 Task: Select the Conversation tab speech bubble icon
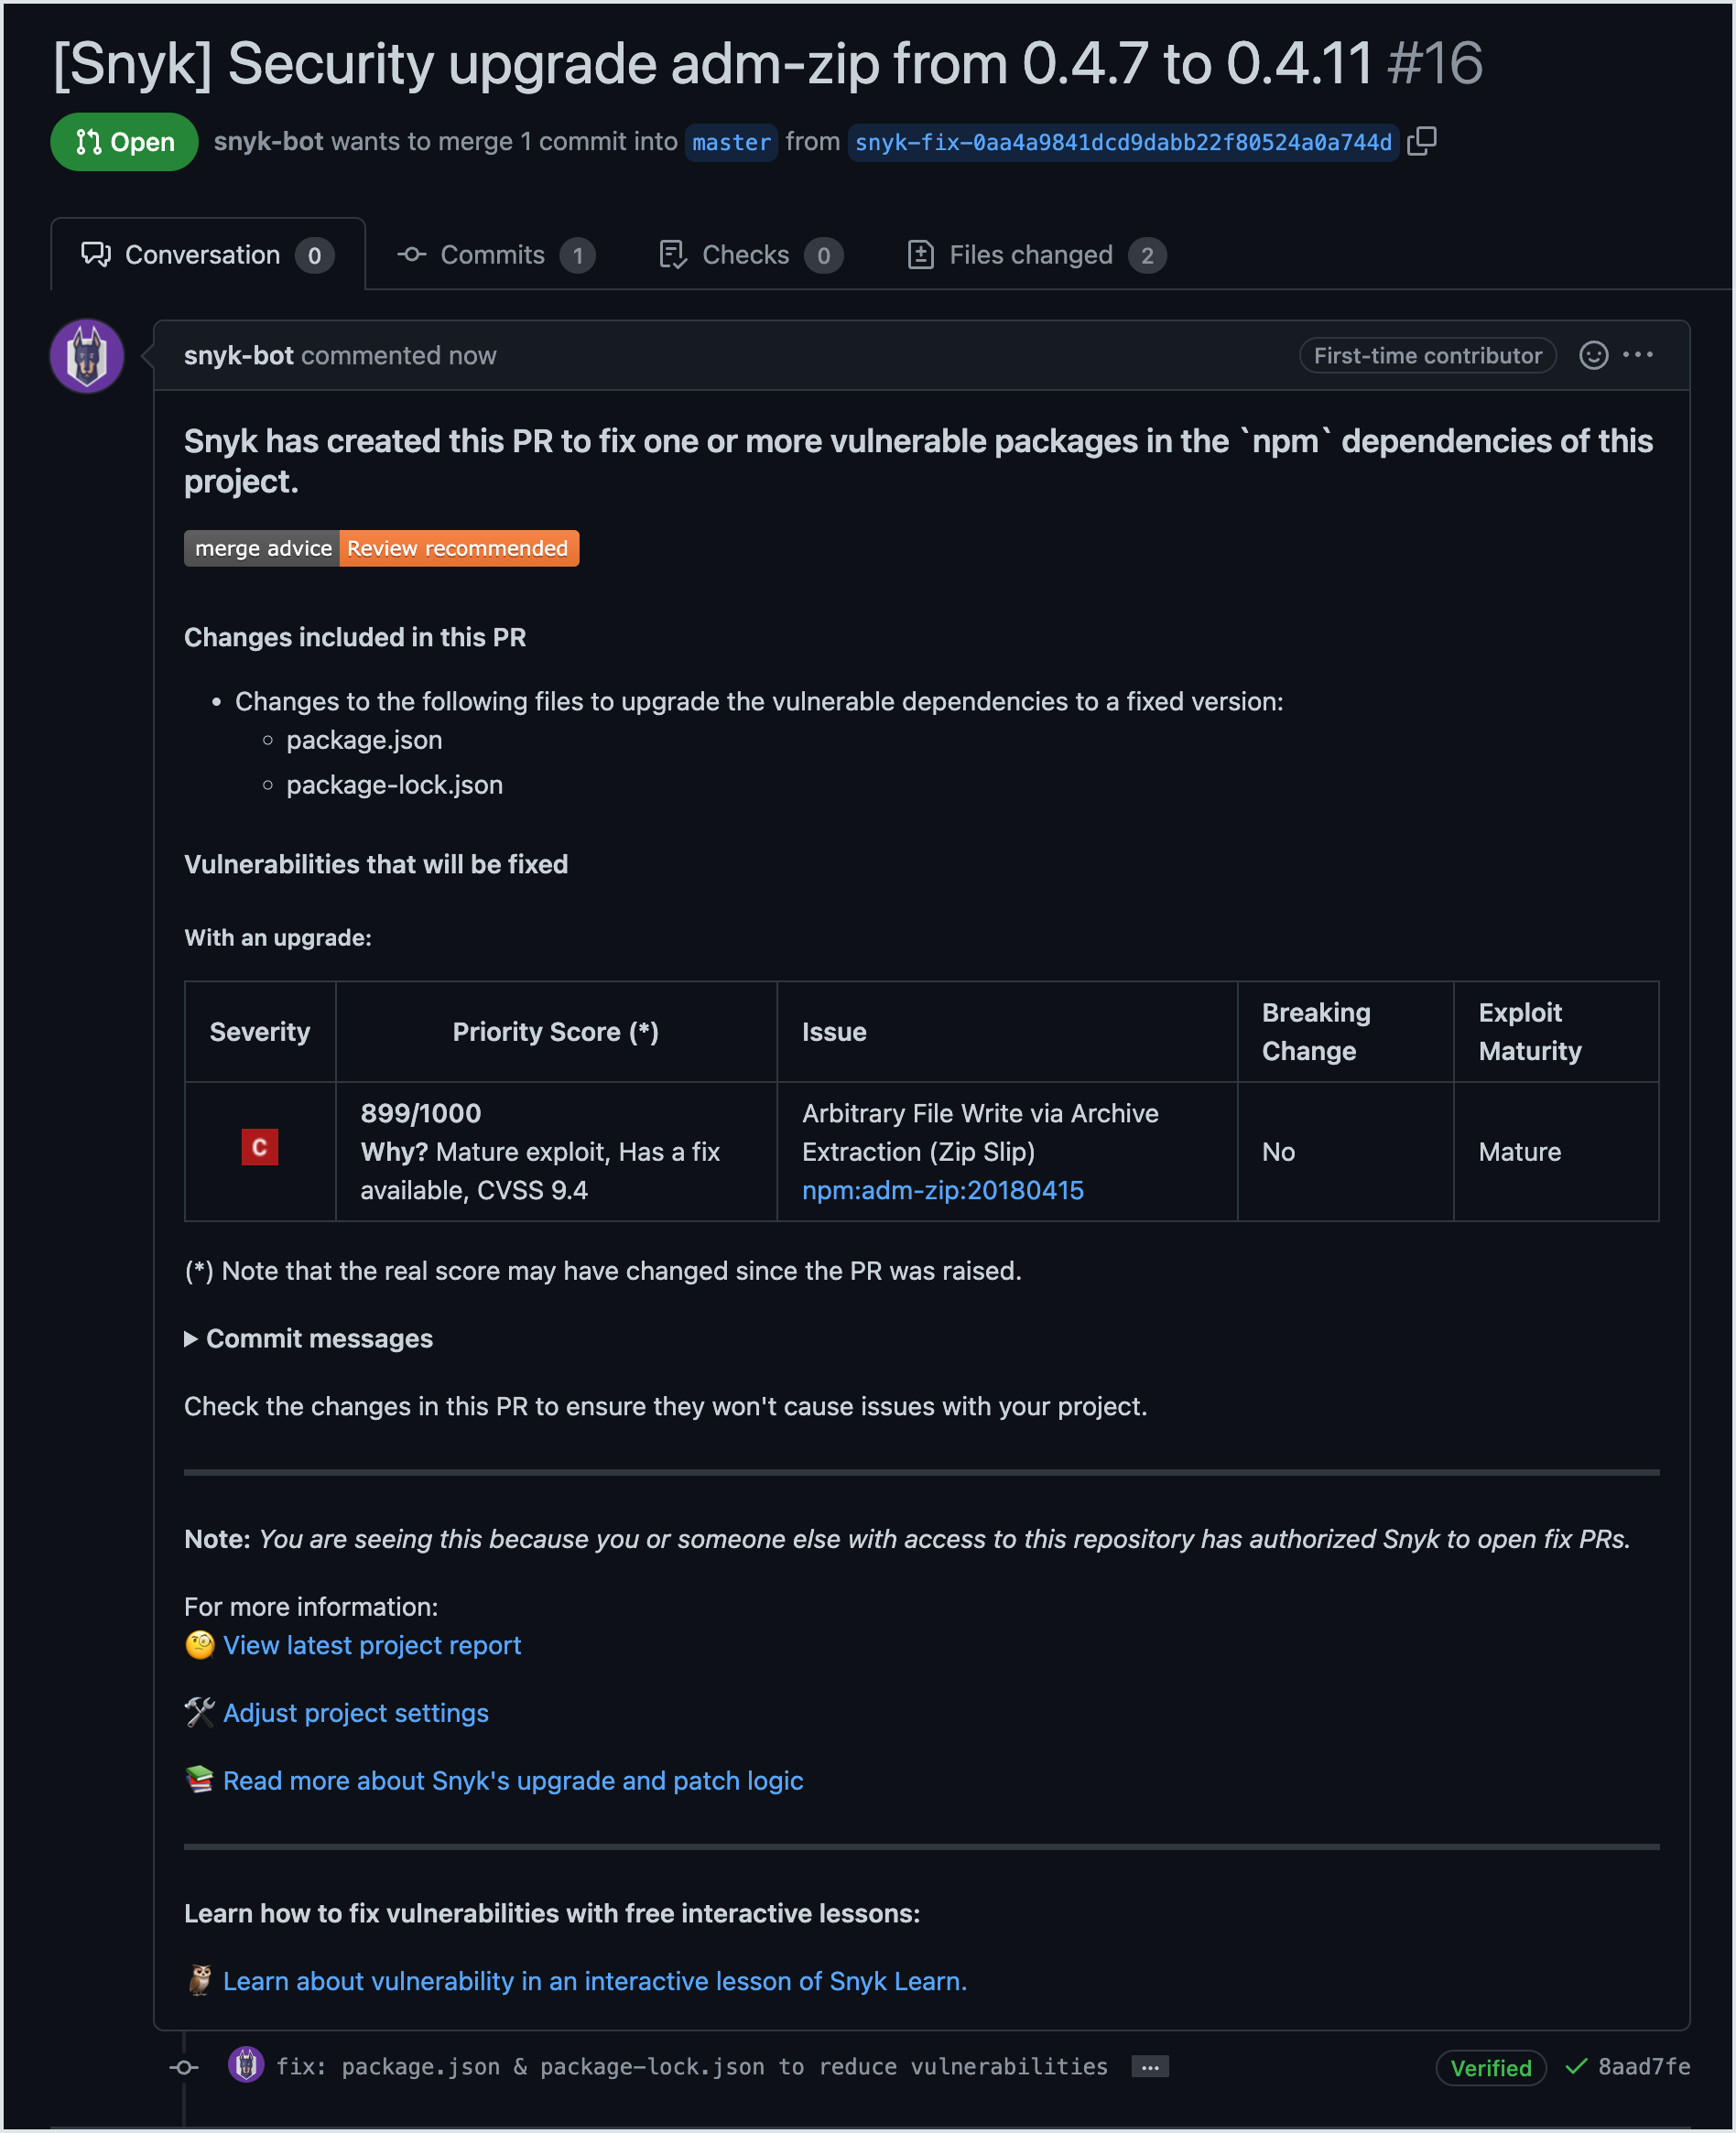coord(95,255)
